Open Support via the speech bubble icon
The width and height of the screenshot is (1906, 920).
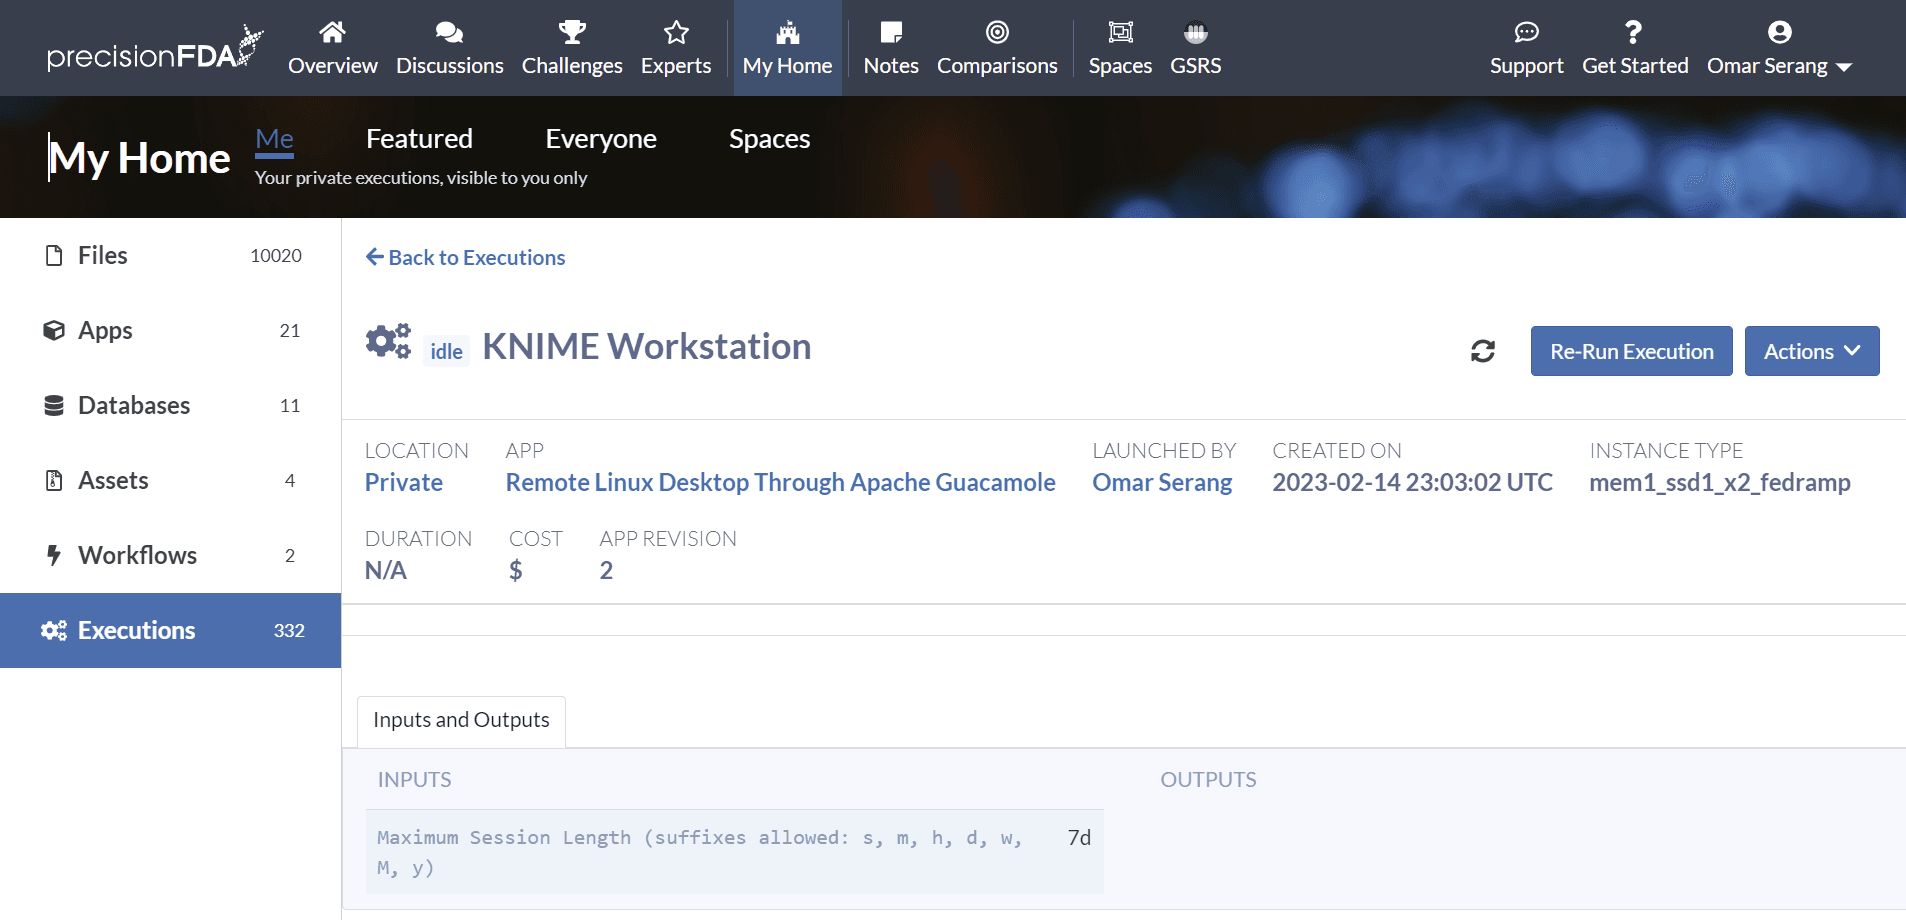pyautogui.click(x=1526, y=33)
